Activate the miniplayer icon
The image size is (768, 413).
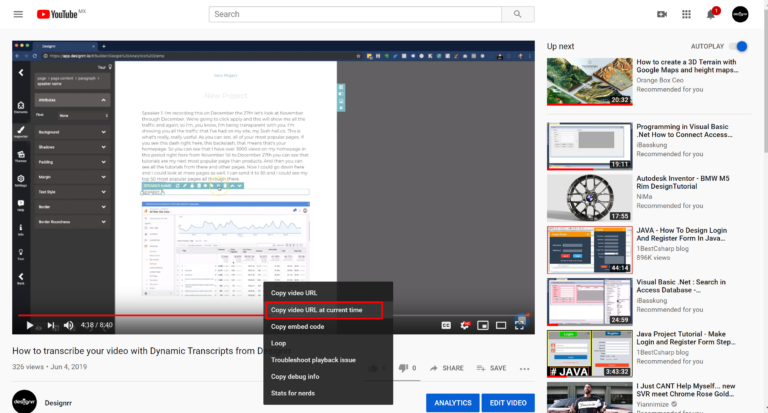pos(483,325)
